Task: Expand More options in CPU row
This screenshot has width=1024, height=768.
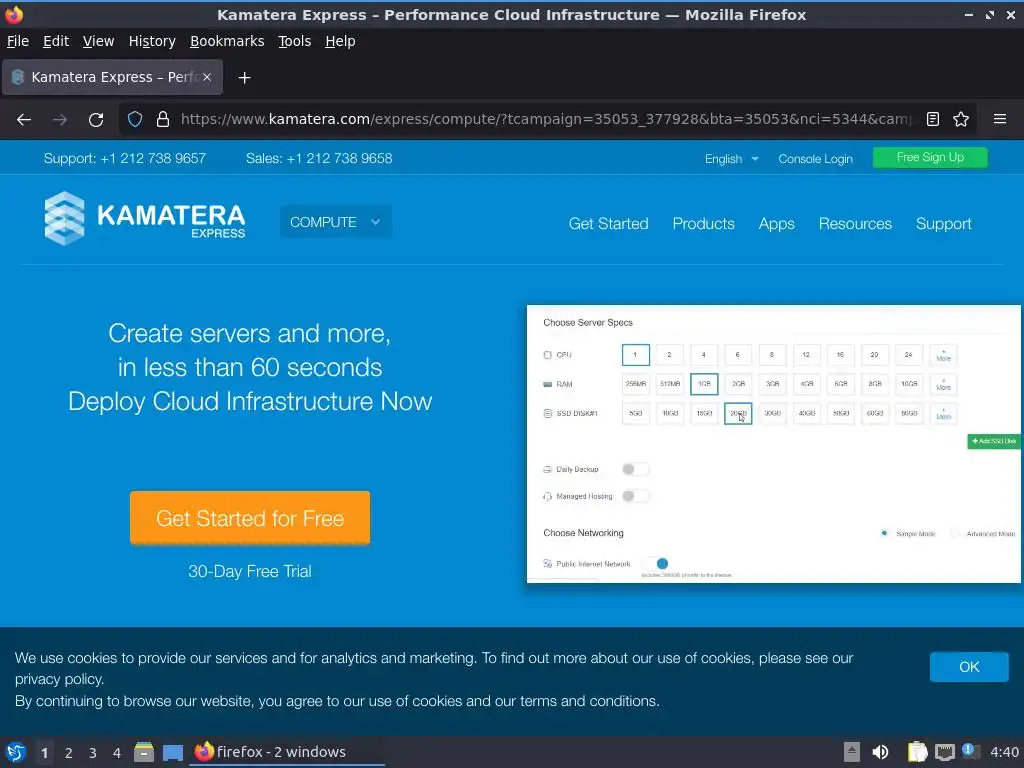Action: click(x=943, y=355)
